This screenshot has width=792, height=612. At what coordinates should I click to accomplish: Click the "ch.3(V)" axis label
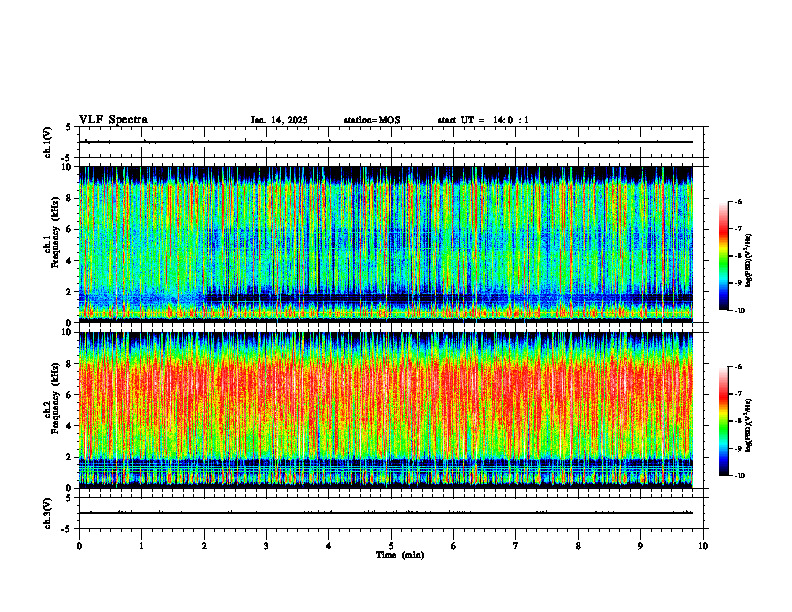pyautogui.click(x=47, y=513)
